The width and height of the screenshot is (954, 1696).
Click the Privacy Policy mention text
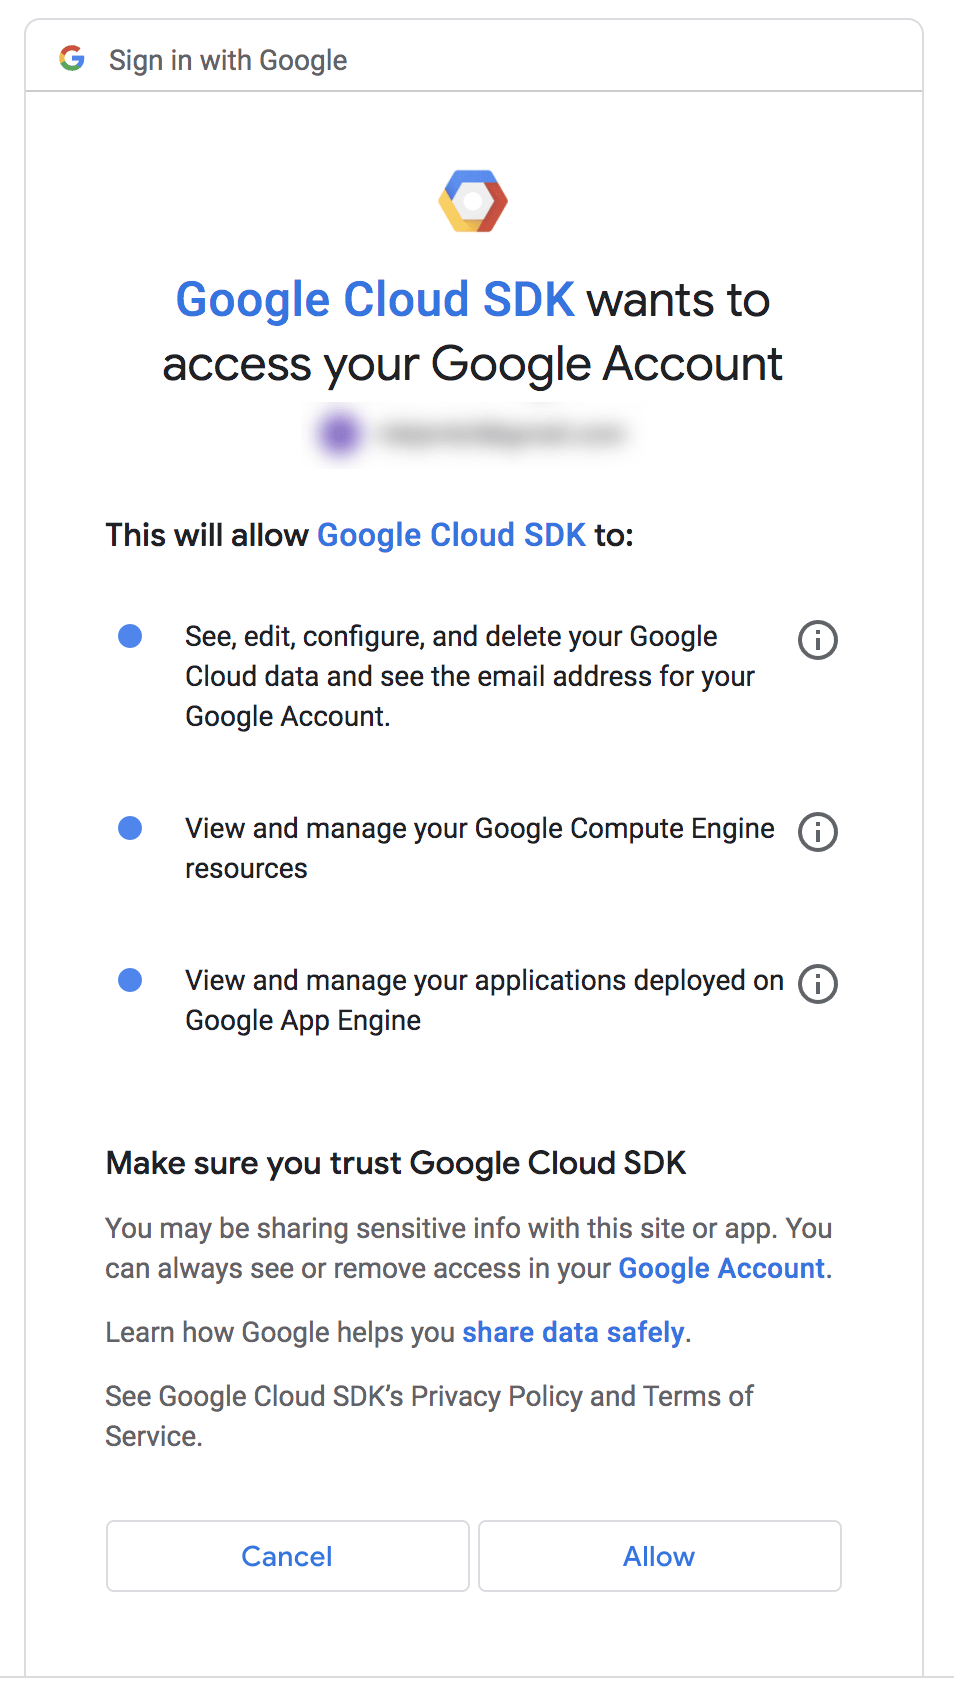[x=497, y=1396]
